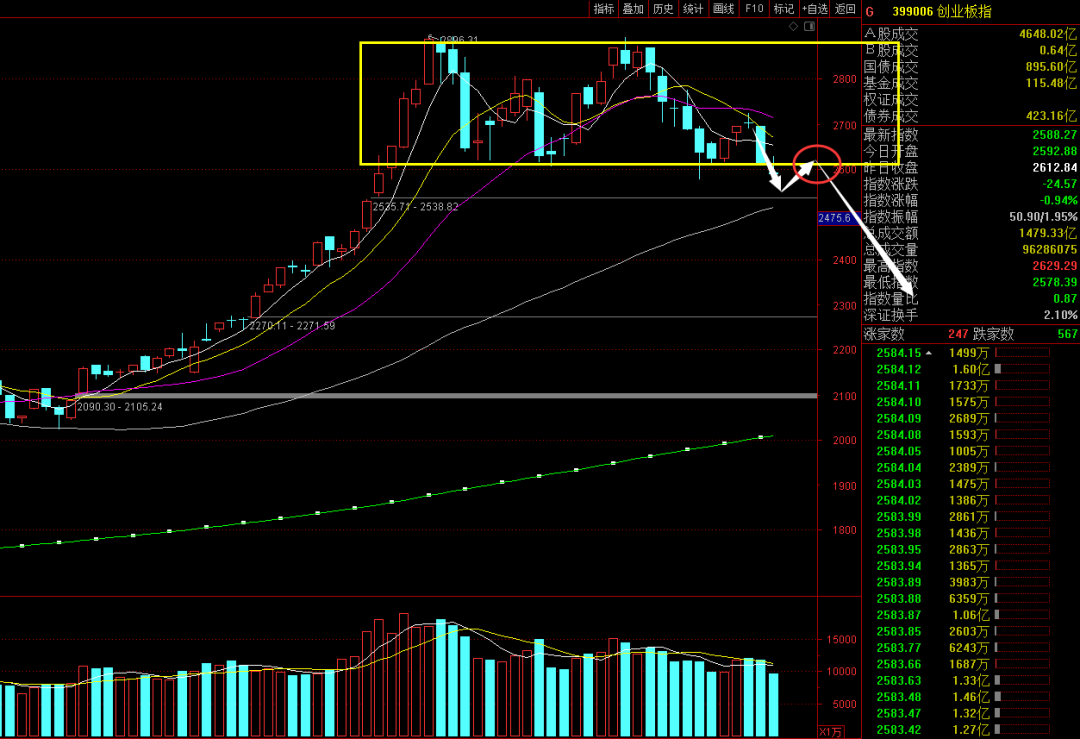The width and height of the screenshot is (1080, 739).
Task: Click the 指数涨幅 value -0.94%
Action: [x=1059, y=200]
